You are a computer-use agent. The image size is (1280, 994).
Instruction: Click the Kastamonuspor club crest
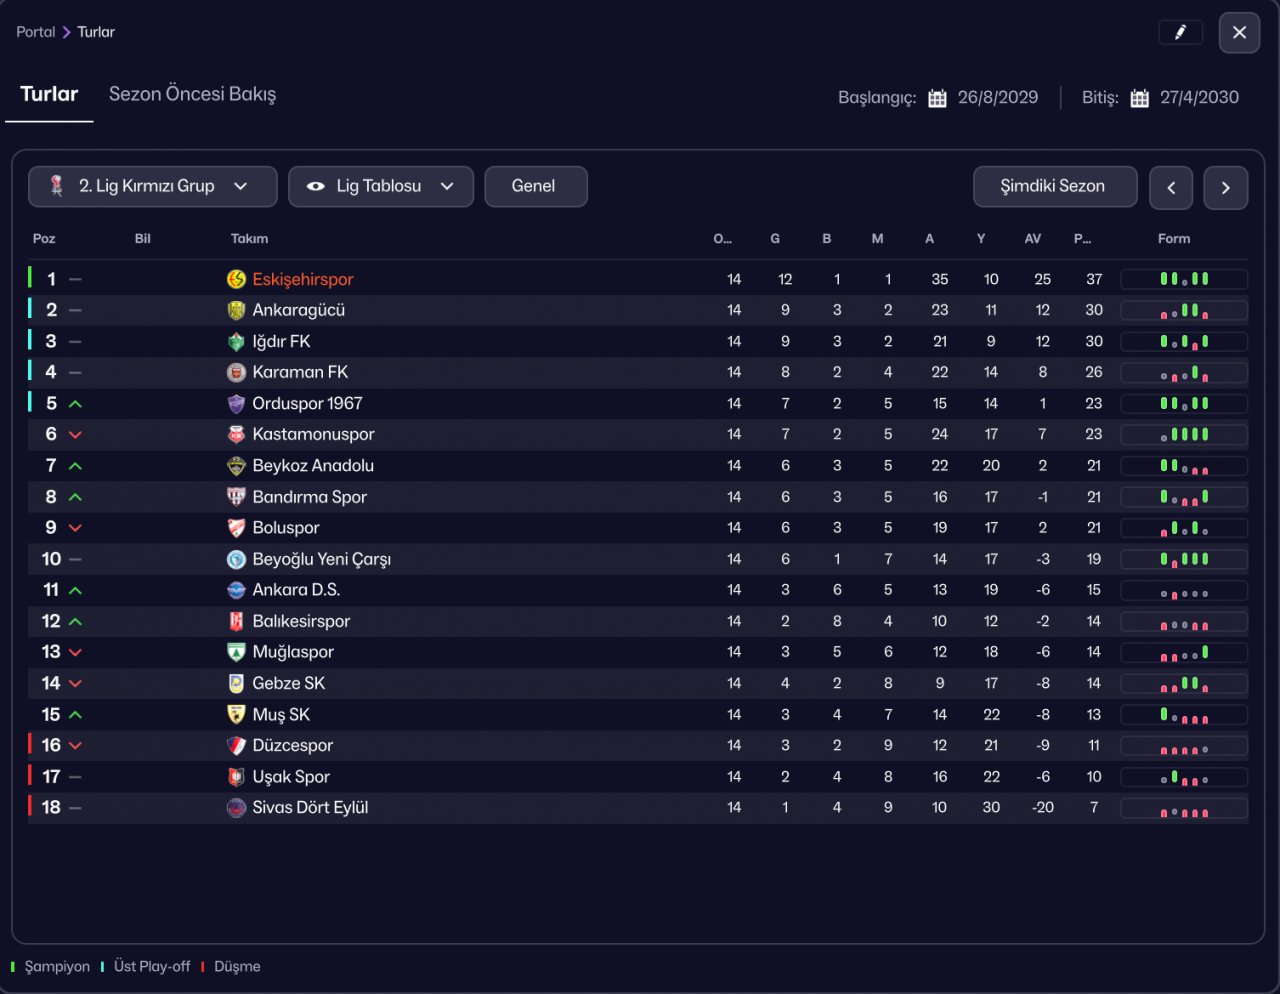pos(236,434)
